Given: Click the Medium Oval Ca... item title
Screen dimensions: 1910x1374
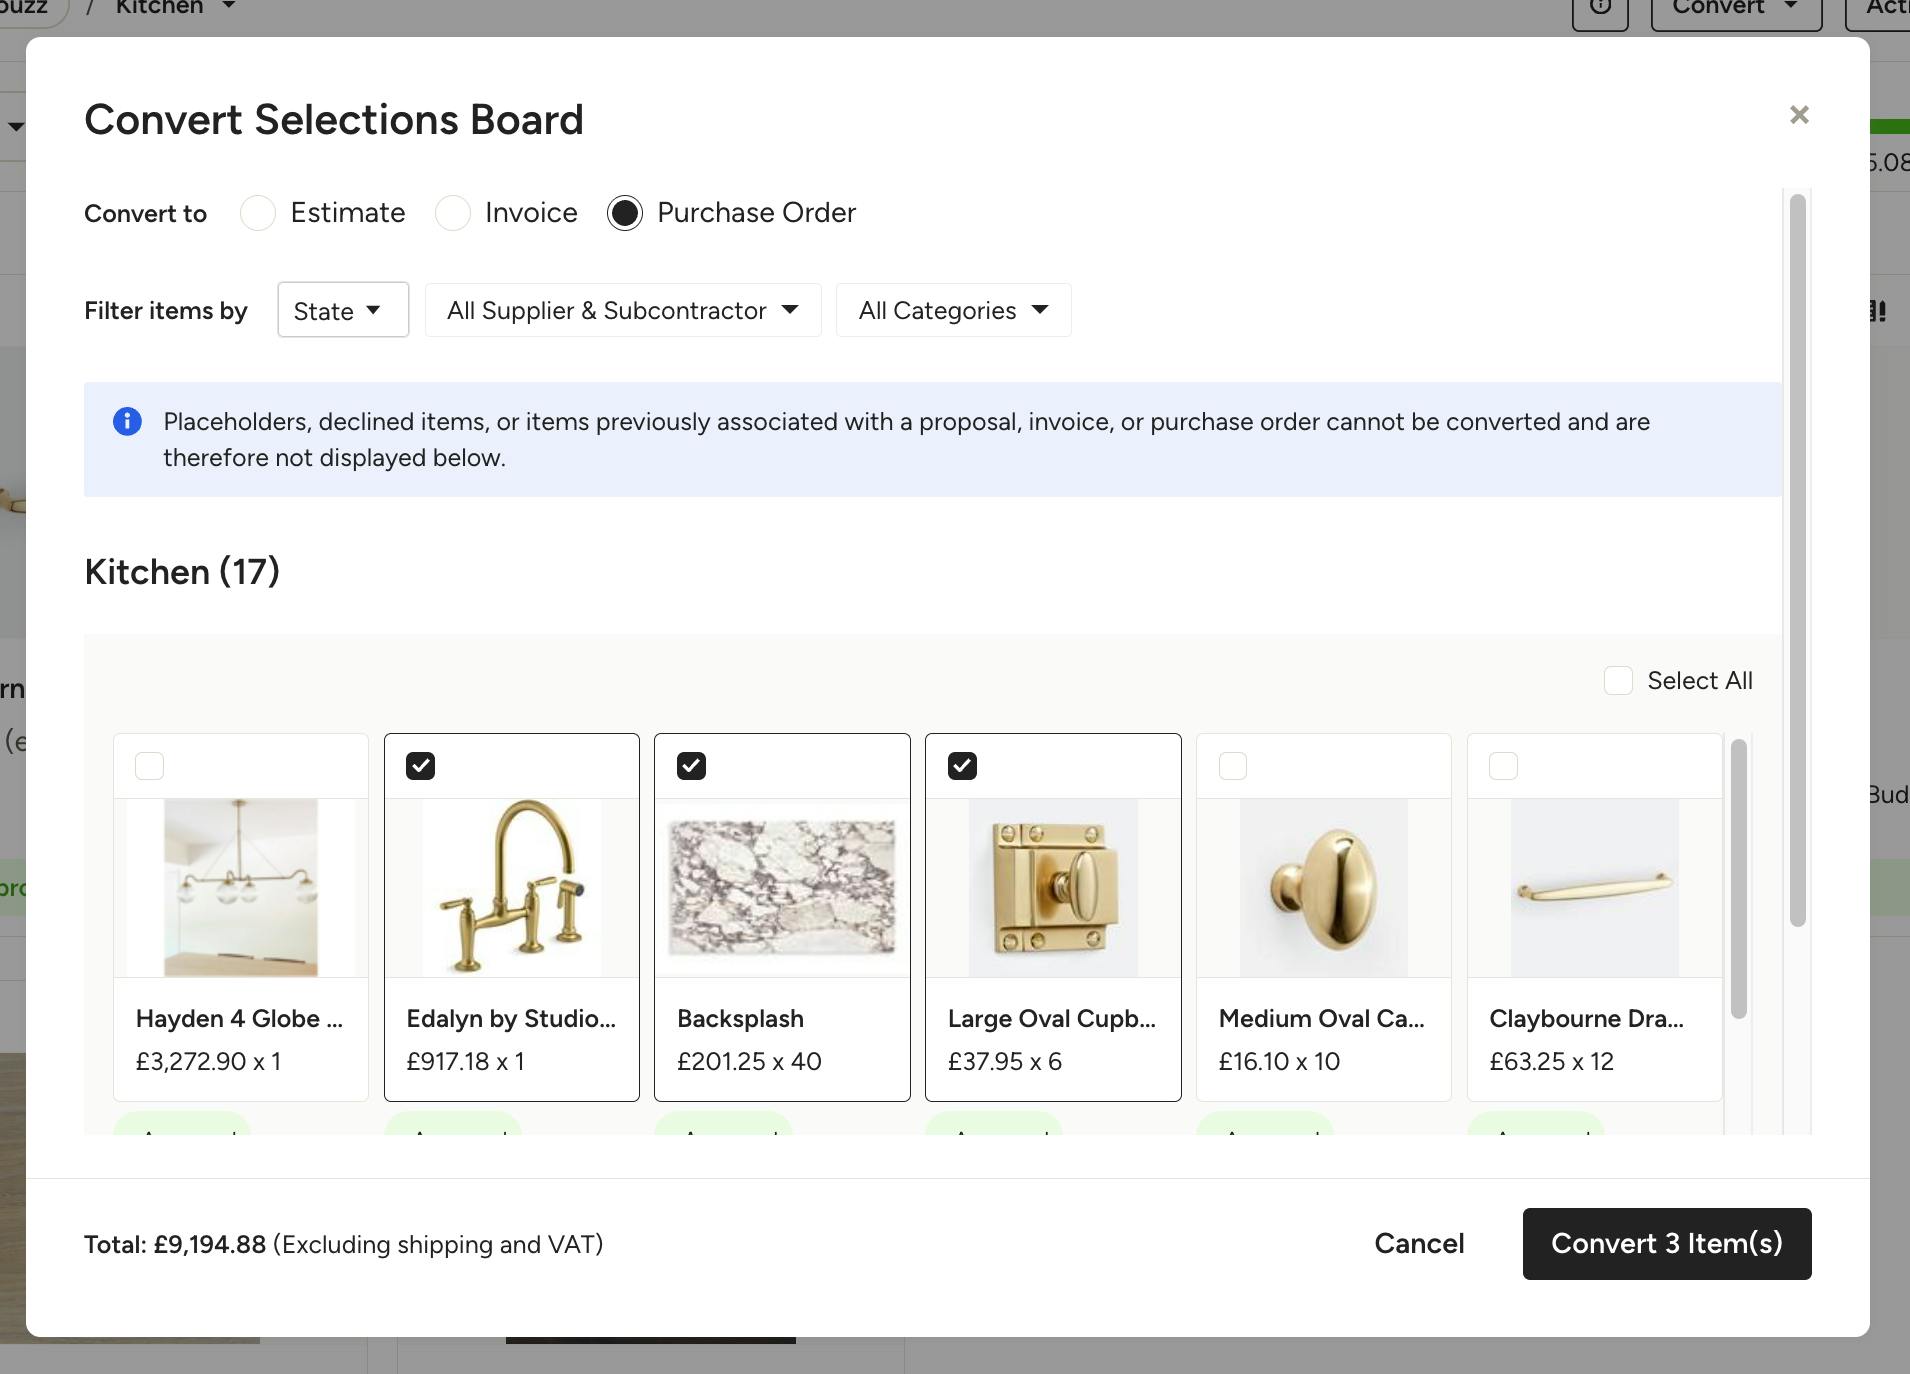Looking at the screenshot, I should coord(1322,1019).
